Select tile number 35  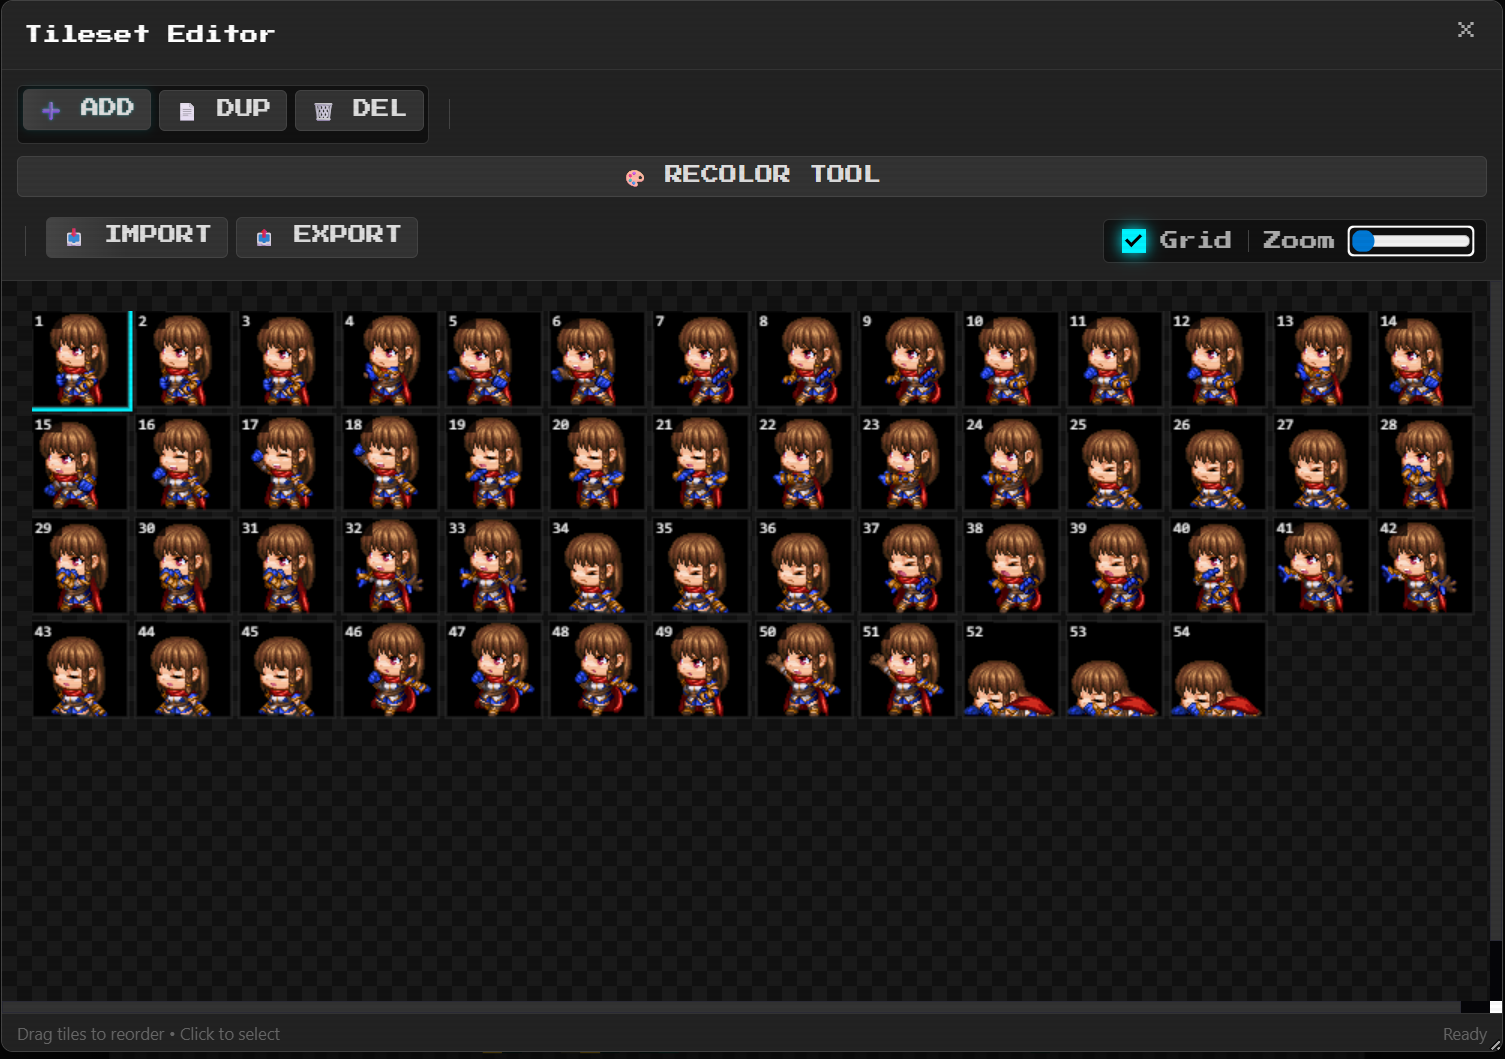pos(701,567)
